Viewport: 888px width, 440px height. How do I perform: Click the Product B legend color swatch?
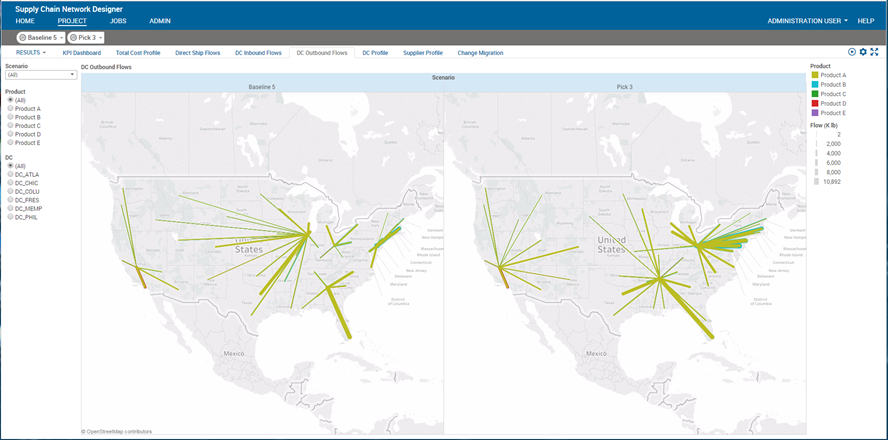pyautogui.click(x=814, y=84)
